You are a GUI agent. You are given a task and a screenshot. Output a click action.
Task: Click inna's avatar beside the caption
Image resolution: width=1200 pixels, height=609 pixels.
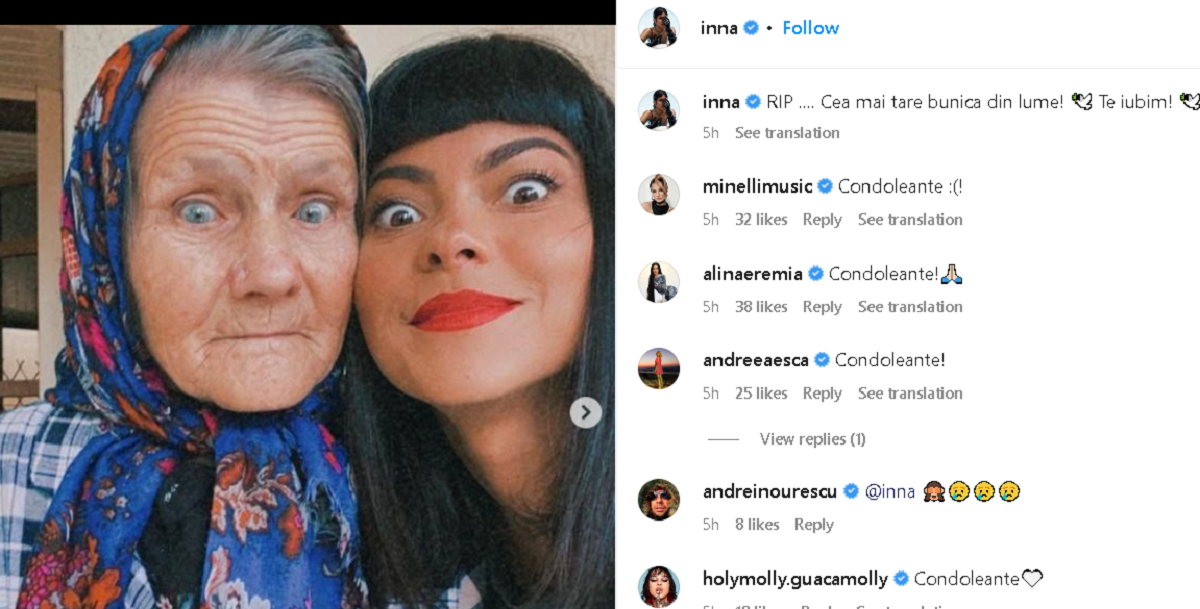pos(659,110)
